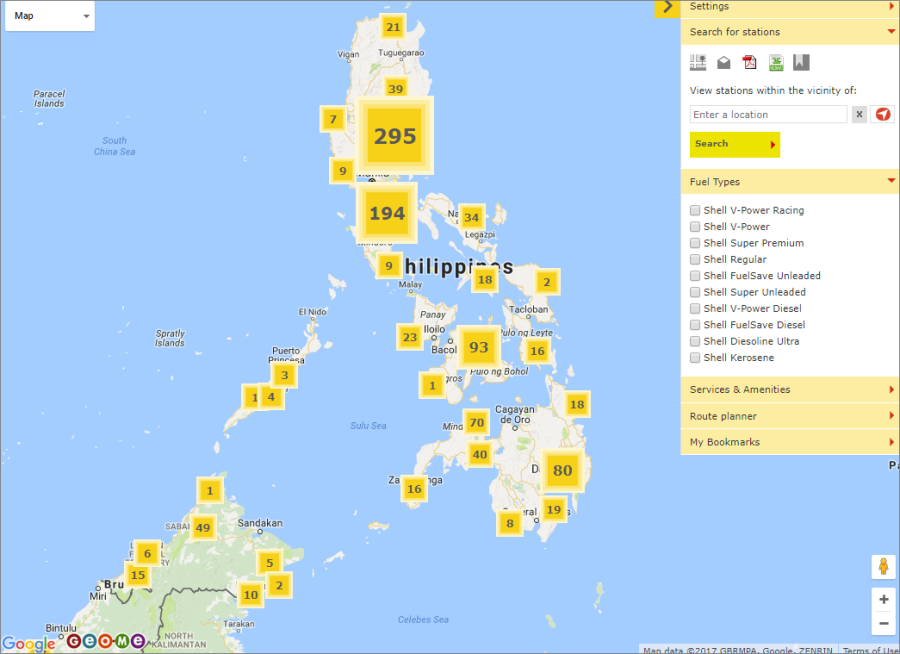This screenshot has width=900, height=654.
Task: Collapse the Fuel Types section
Action: tap(790, 181)
